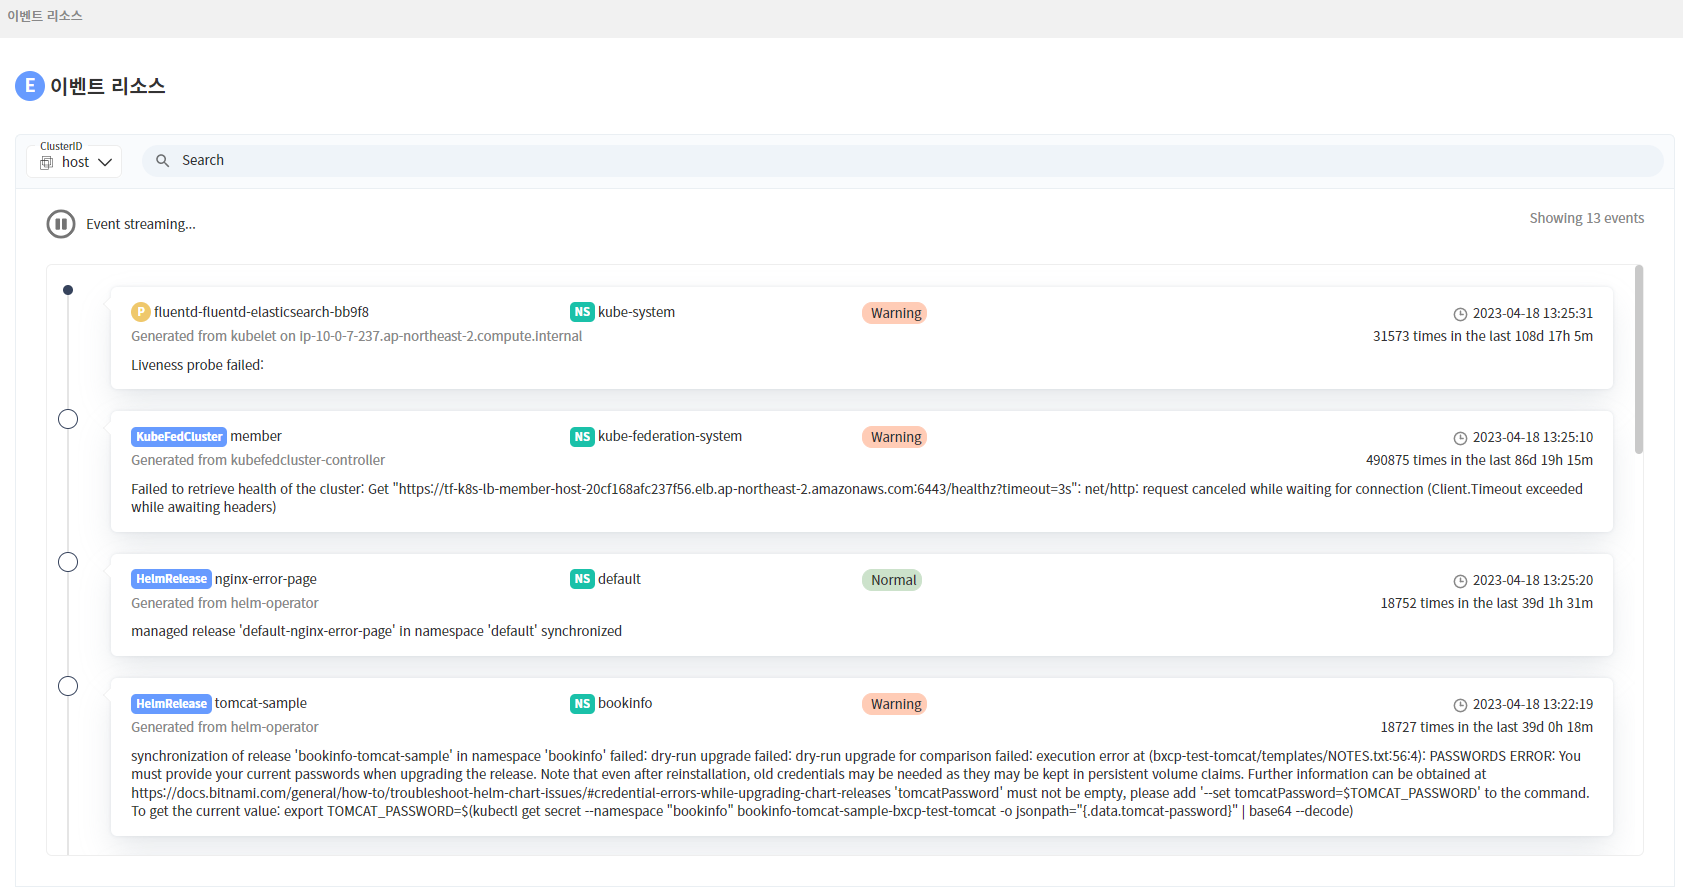Click the '31573 times in the last 108d 17h 5m' text
This screenshot has height=892, width=1683.
(1482, 336)
